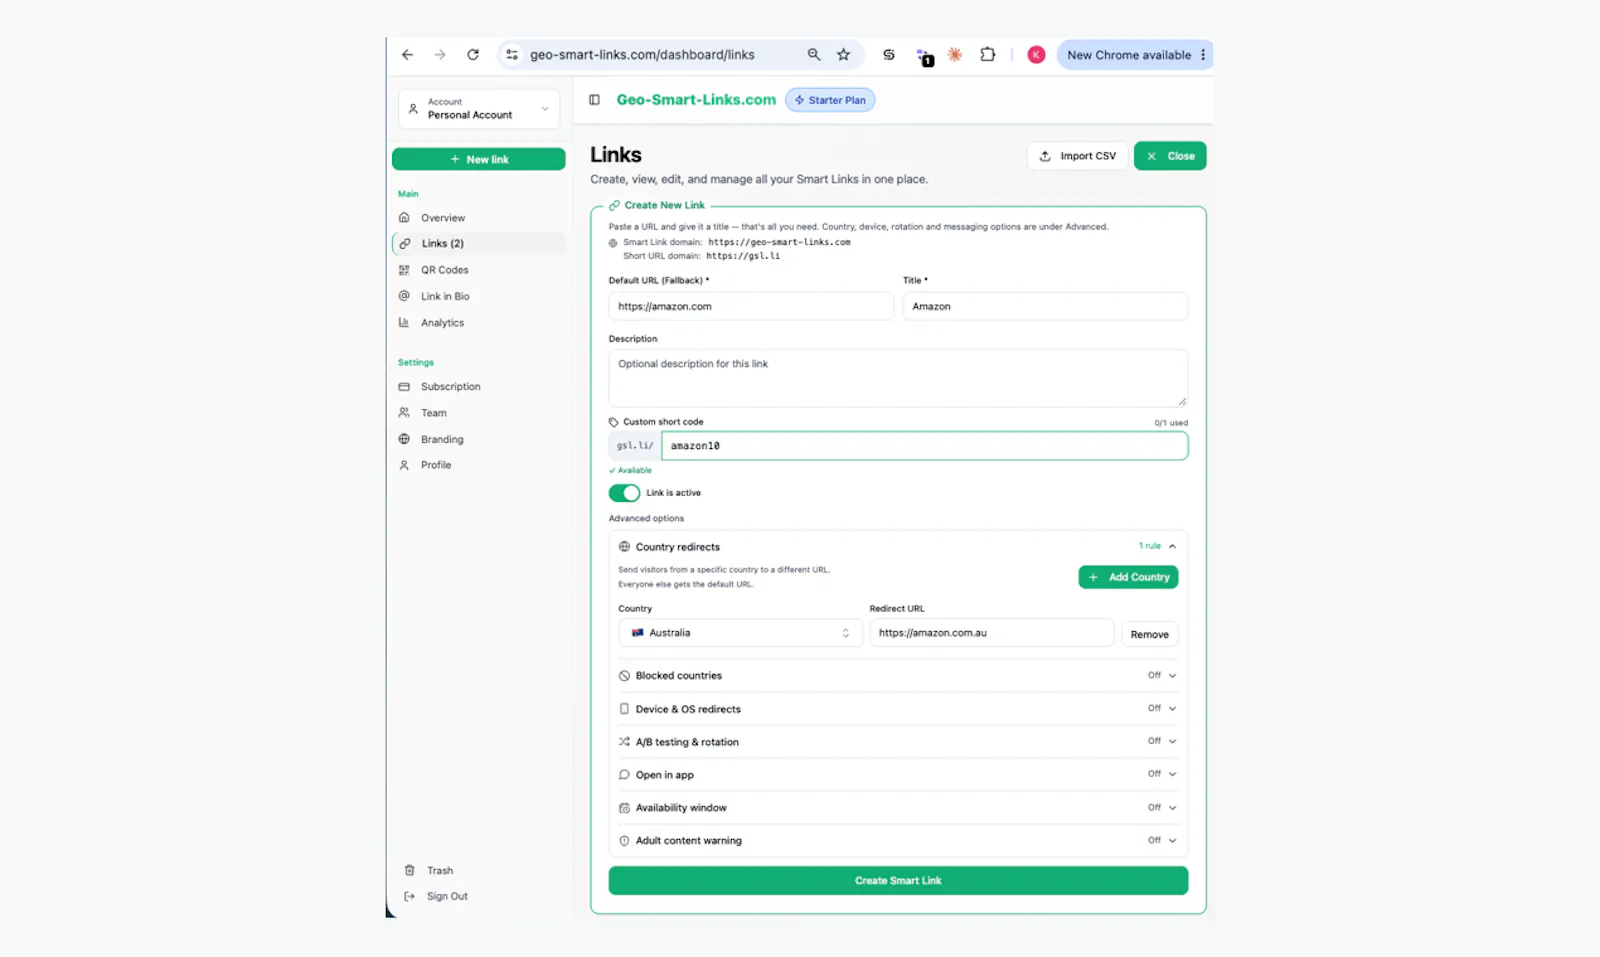Expand Device & OS redirects
This screenshot has width=1600, height=957.
898,709
